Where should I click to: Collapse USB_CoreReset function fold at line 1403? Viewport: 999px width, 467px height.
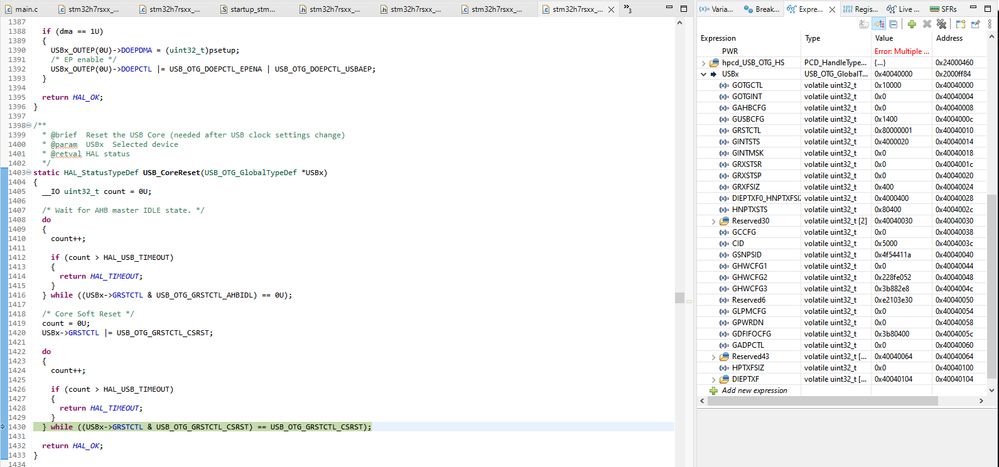coord(29,173)
